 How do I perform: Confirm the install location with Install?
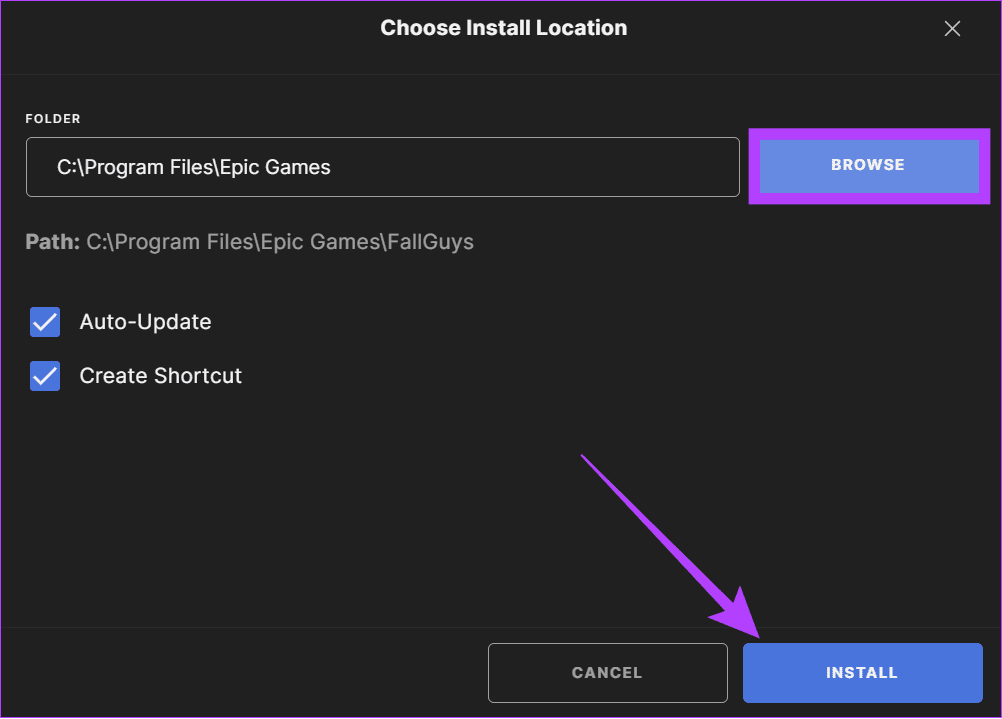862,673
